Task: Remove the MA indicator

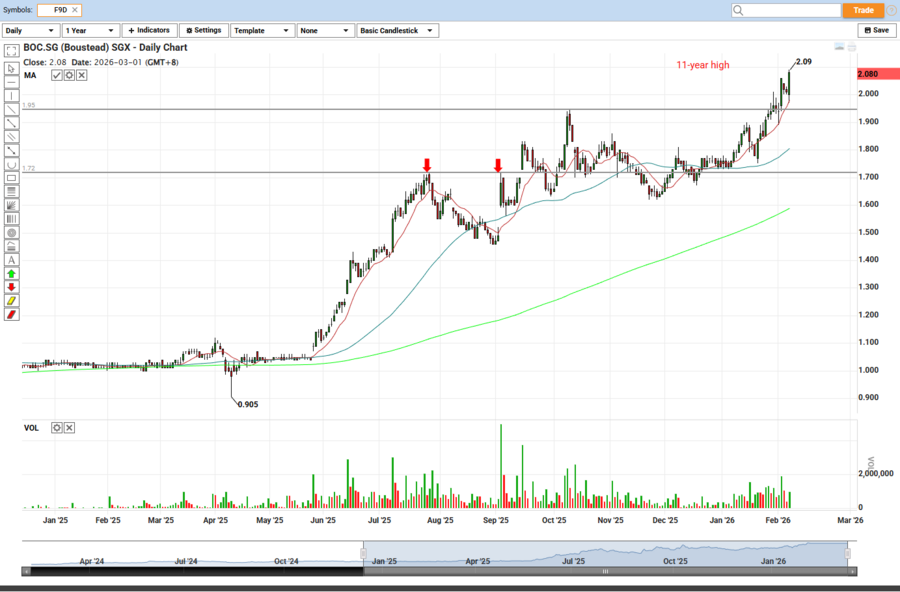Action: [x=81, y=75]
